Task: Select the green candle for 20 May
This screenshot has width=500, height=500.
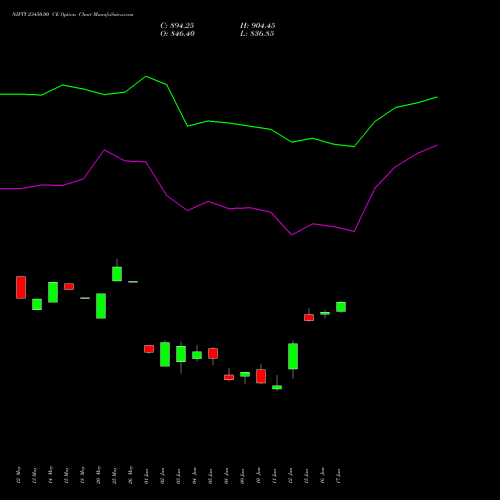Action: coord(101,306)
